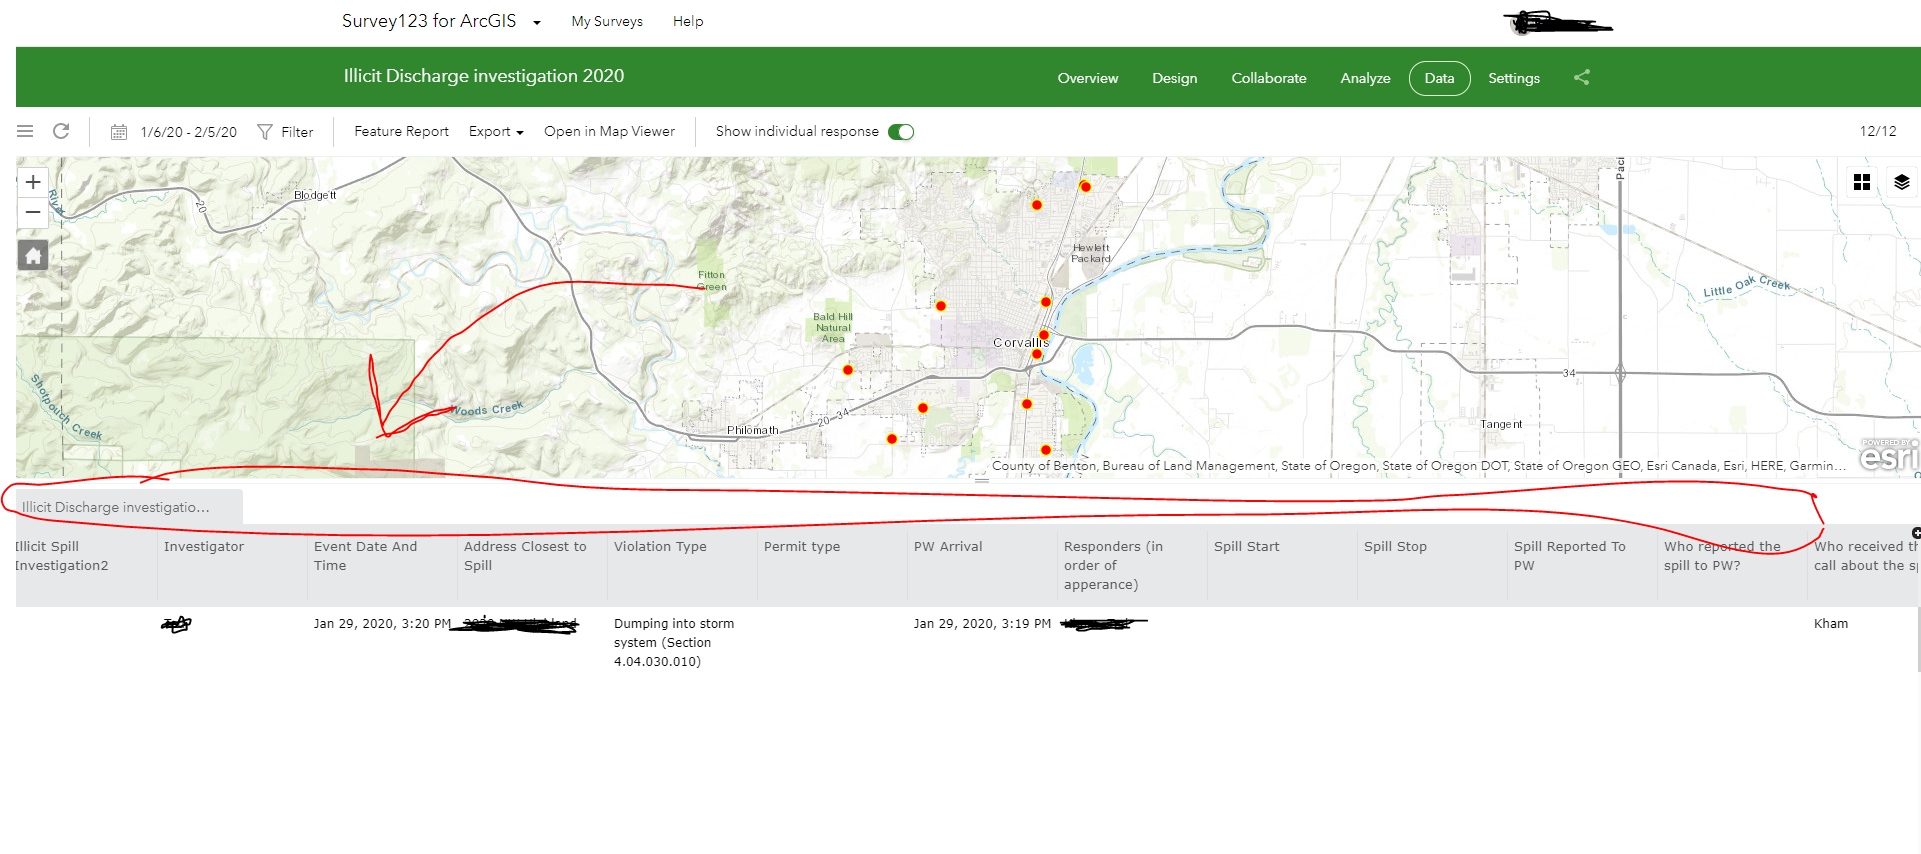Select date range 1/6/20 - 2/5/20

pos(189,132)
